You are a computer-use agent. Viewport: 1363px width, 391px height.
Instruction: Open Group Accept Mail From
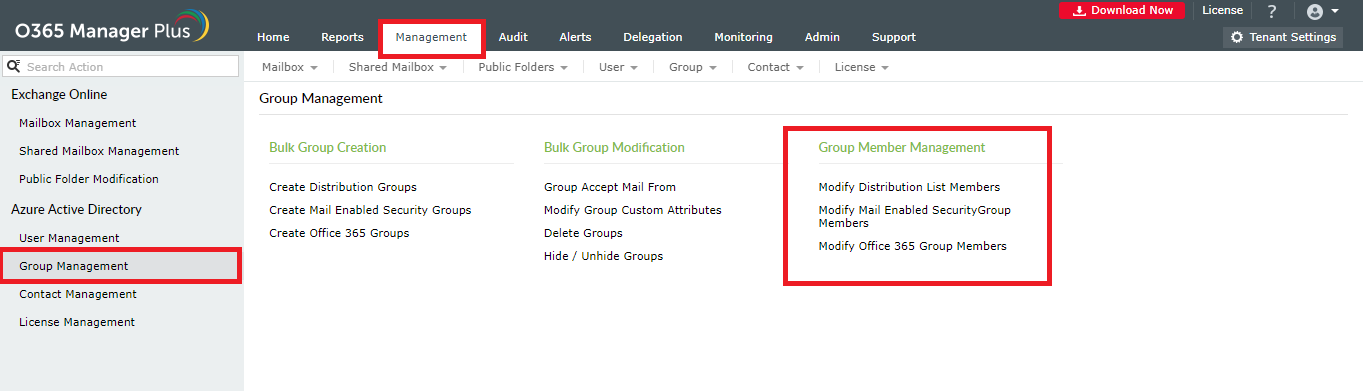pos(610,187)
